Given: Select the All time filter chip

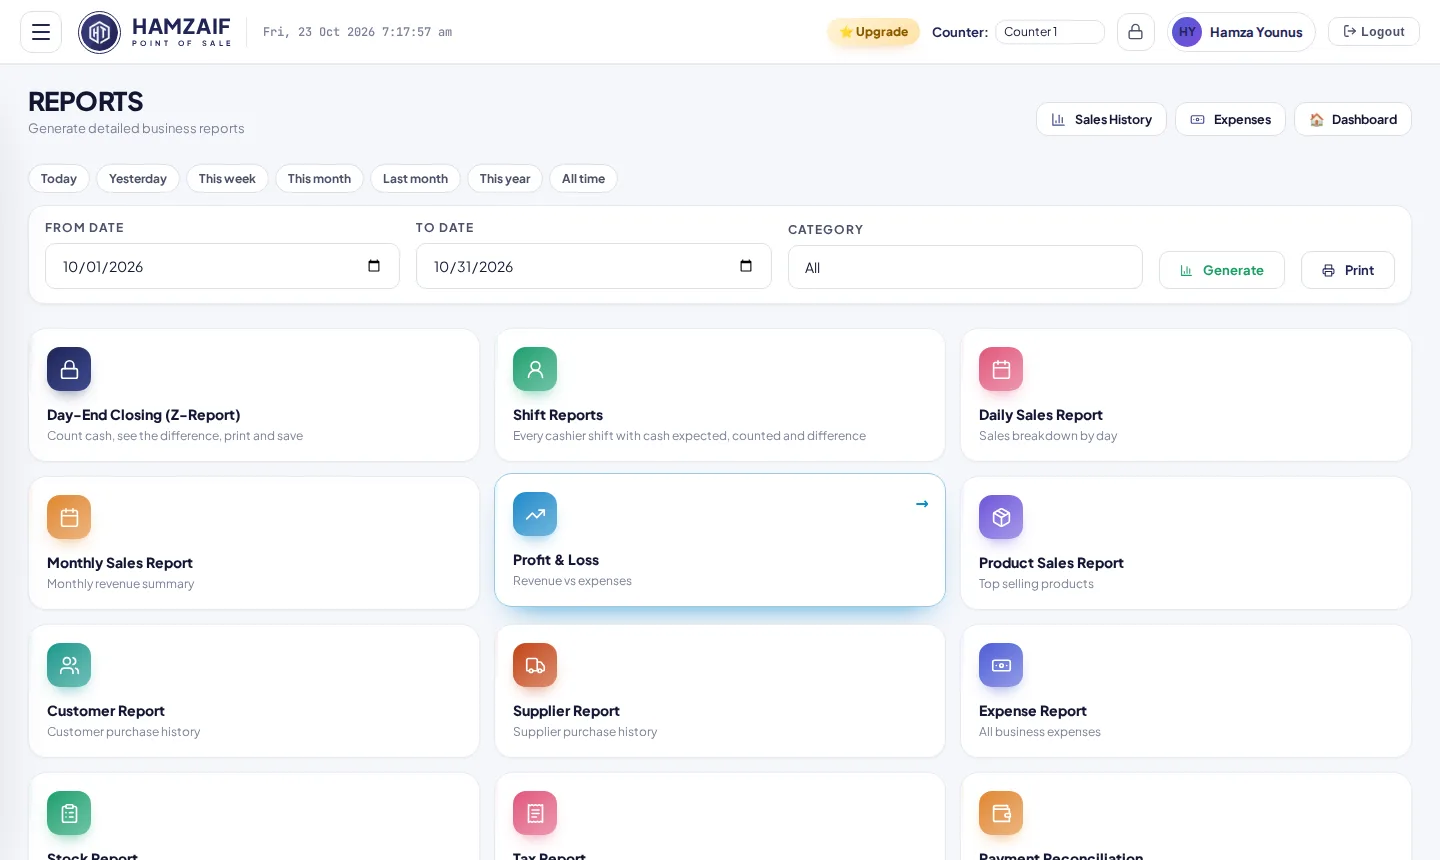Looking at the screenshot, I should [583, 179].
